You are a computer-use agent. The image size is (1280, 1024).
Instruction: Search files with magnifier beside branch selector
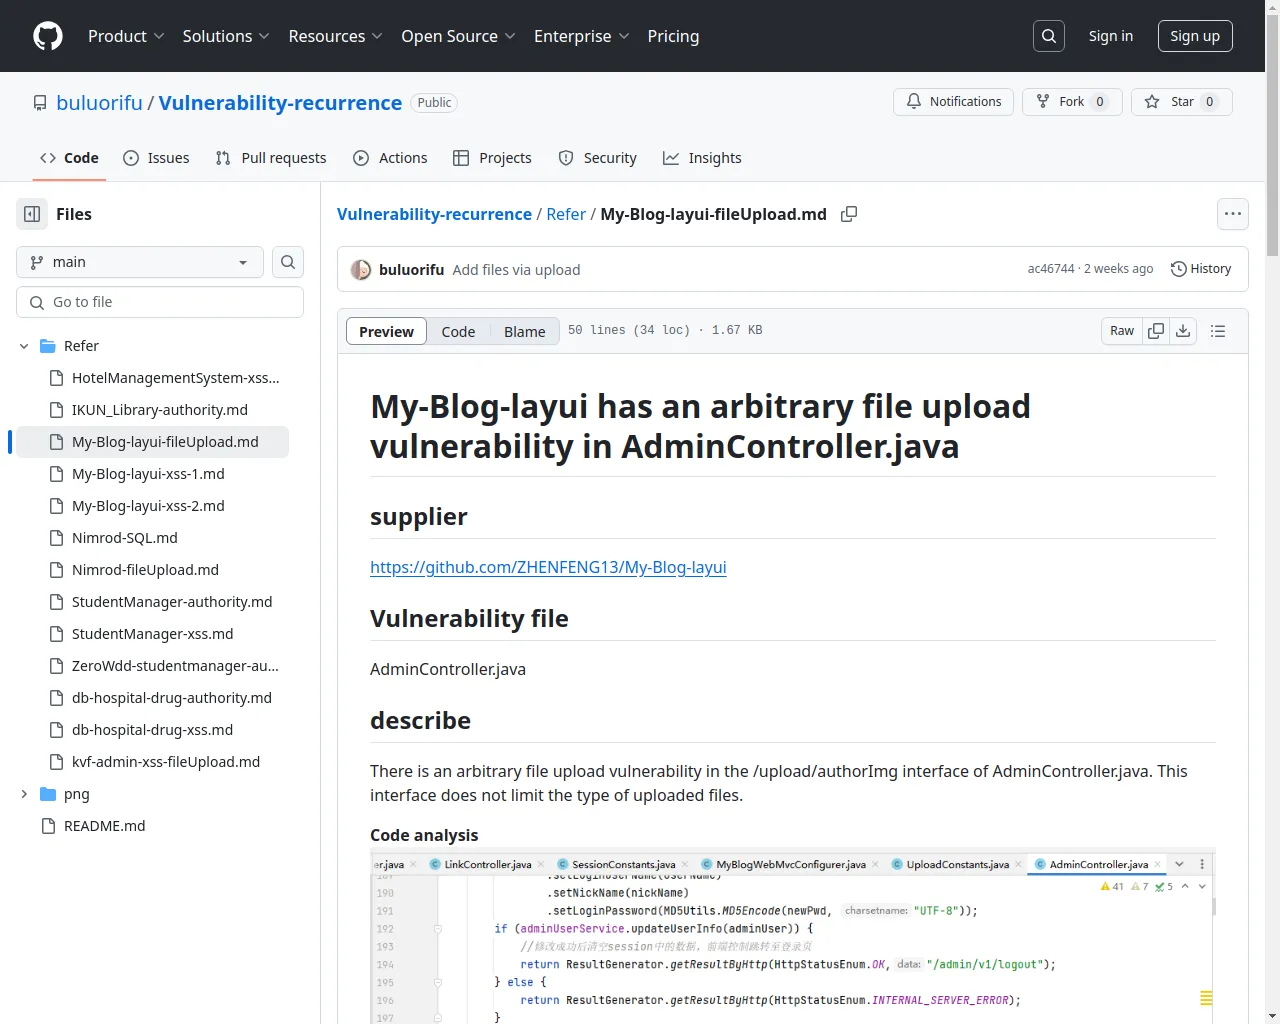tap(288, 262)
